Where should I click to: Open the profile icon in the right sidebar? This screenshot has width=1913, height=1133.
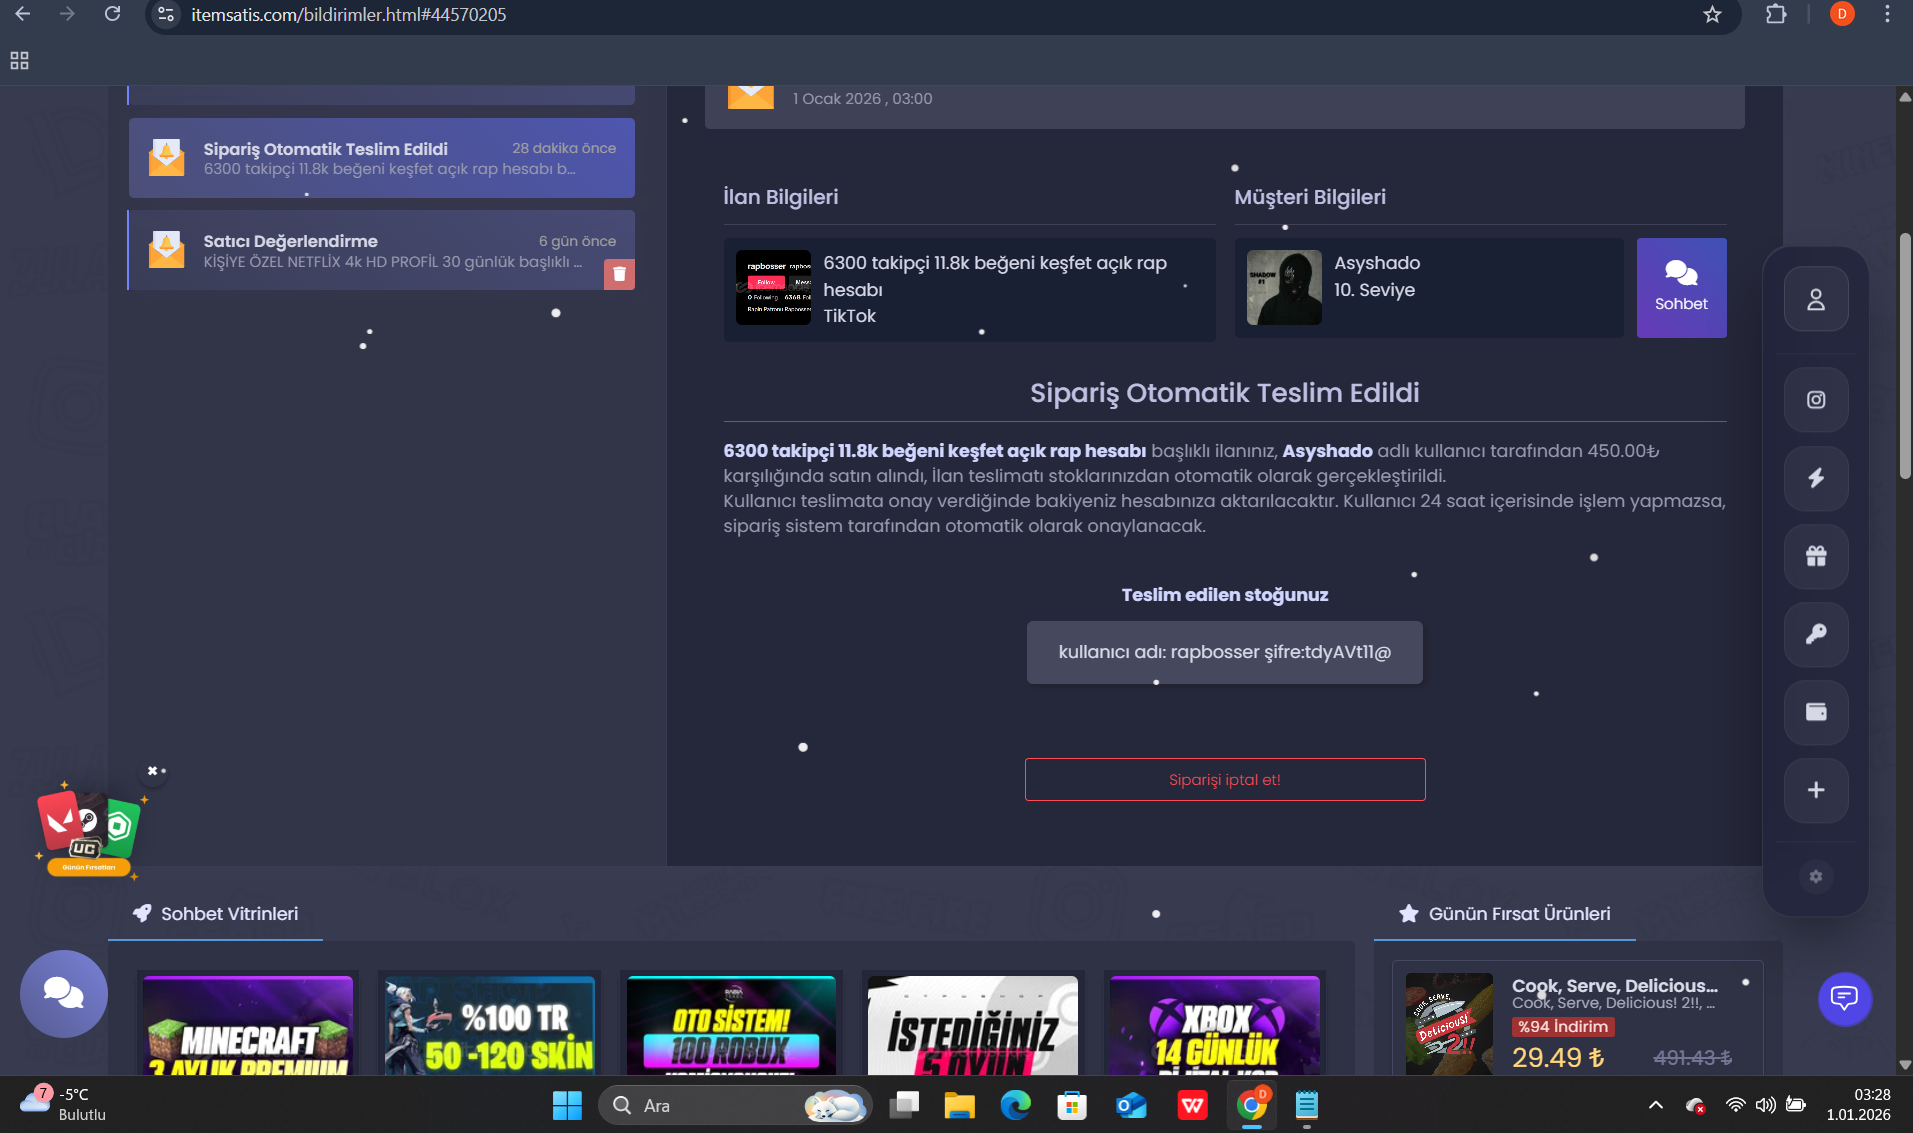pos(1816,299)
